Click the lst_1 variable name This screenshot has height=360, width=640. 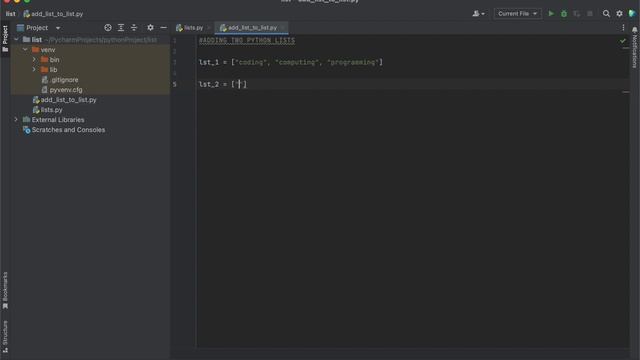pyautogui.click(x=209, y=62)
